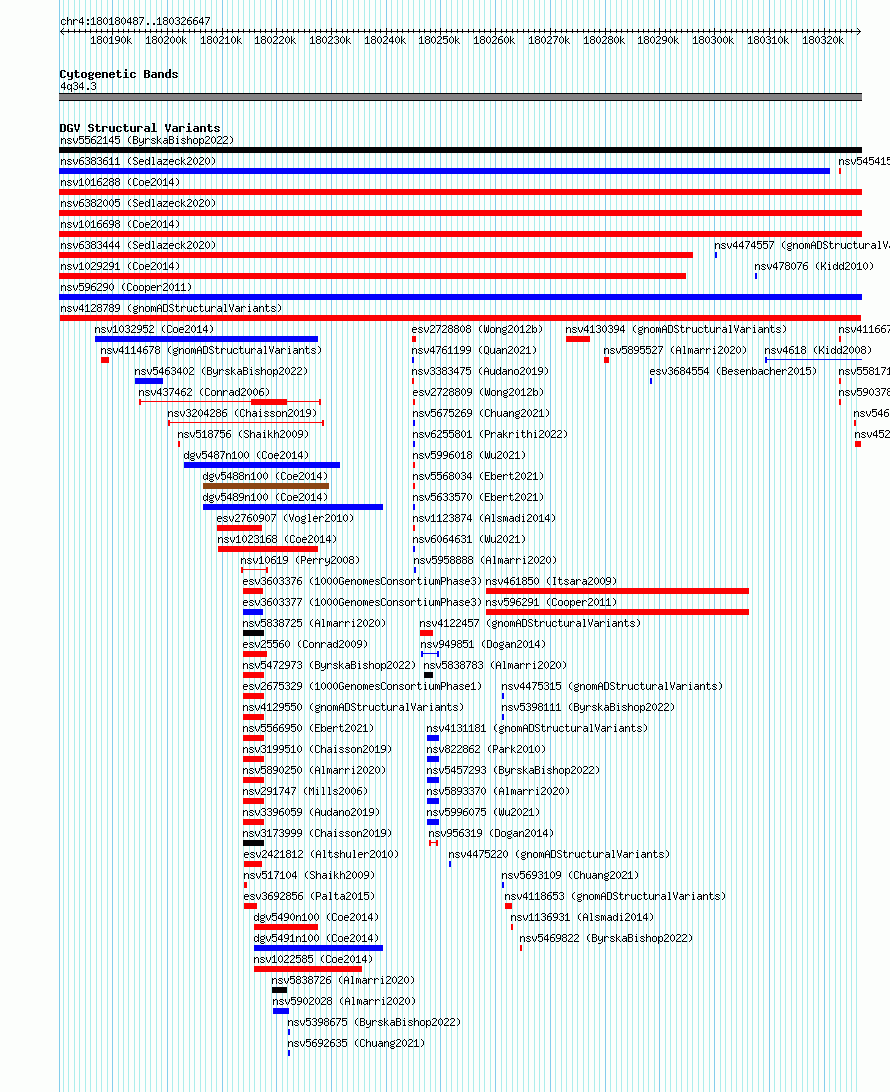Click nsv6255801 (Prakrithi2022) label
This screenshot has width=890, height=1092.
490,433
